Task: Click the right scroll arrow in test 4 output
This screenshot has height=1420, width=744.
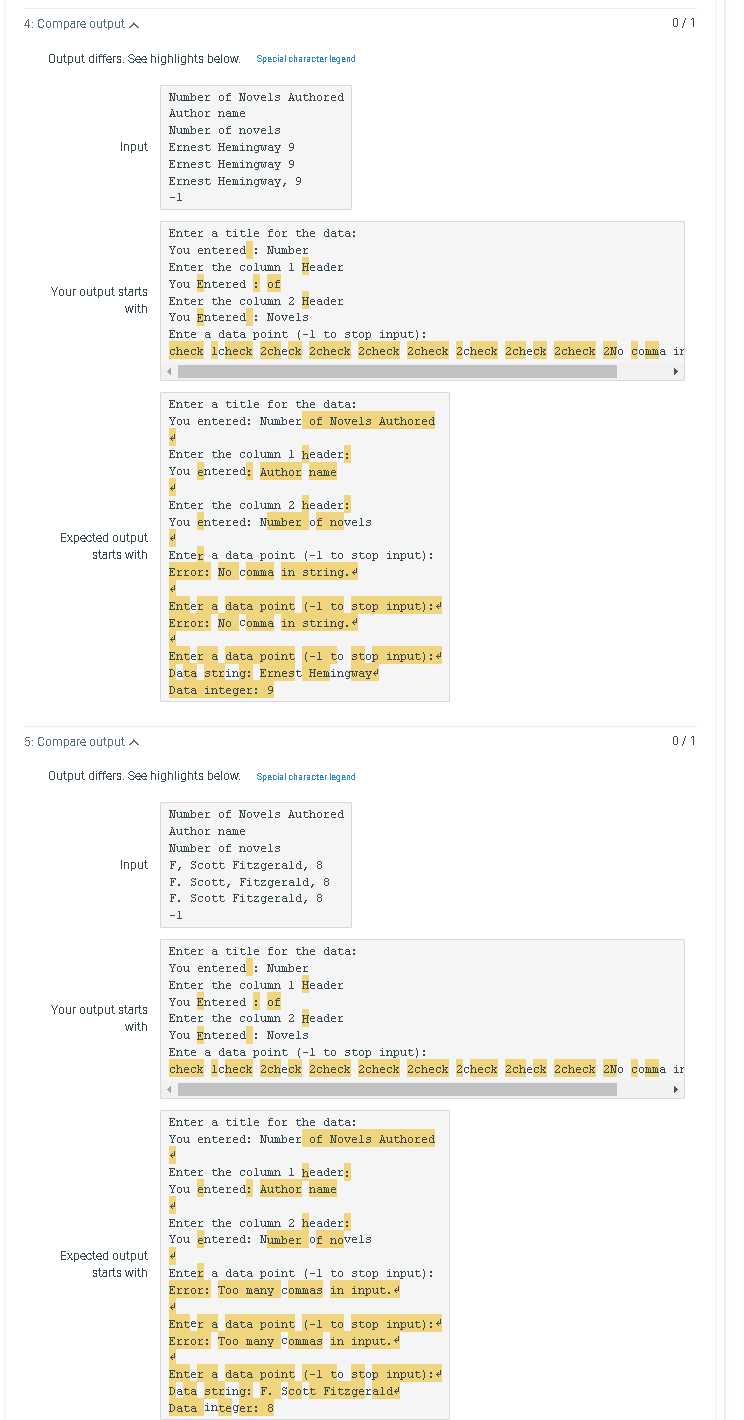Action: pos(676,371)
